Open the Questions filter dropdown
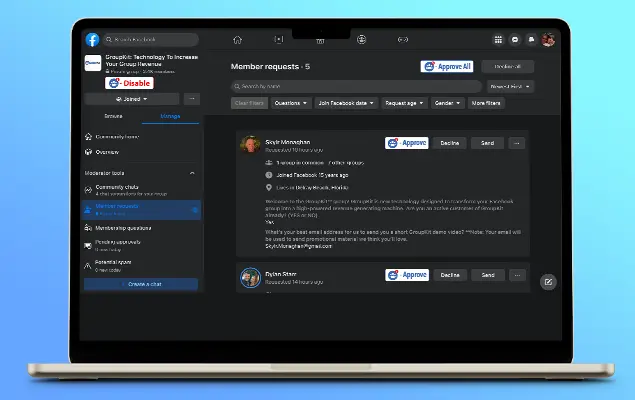 pyautogui.click(x=291, y=103)
